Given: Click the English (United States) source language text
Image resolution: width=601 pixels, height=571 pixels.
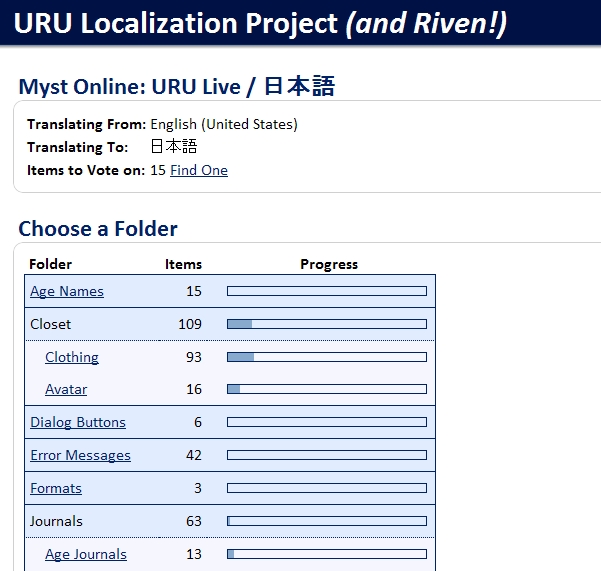Looking at the screenshot, I should click(x=224, y=124).
